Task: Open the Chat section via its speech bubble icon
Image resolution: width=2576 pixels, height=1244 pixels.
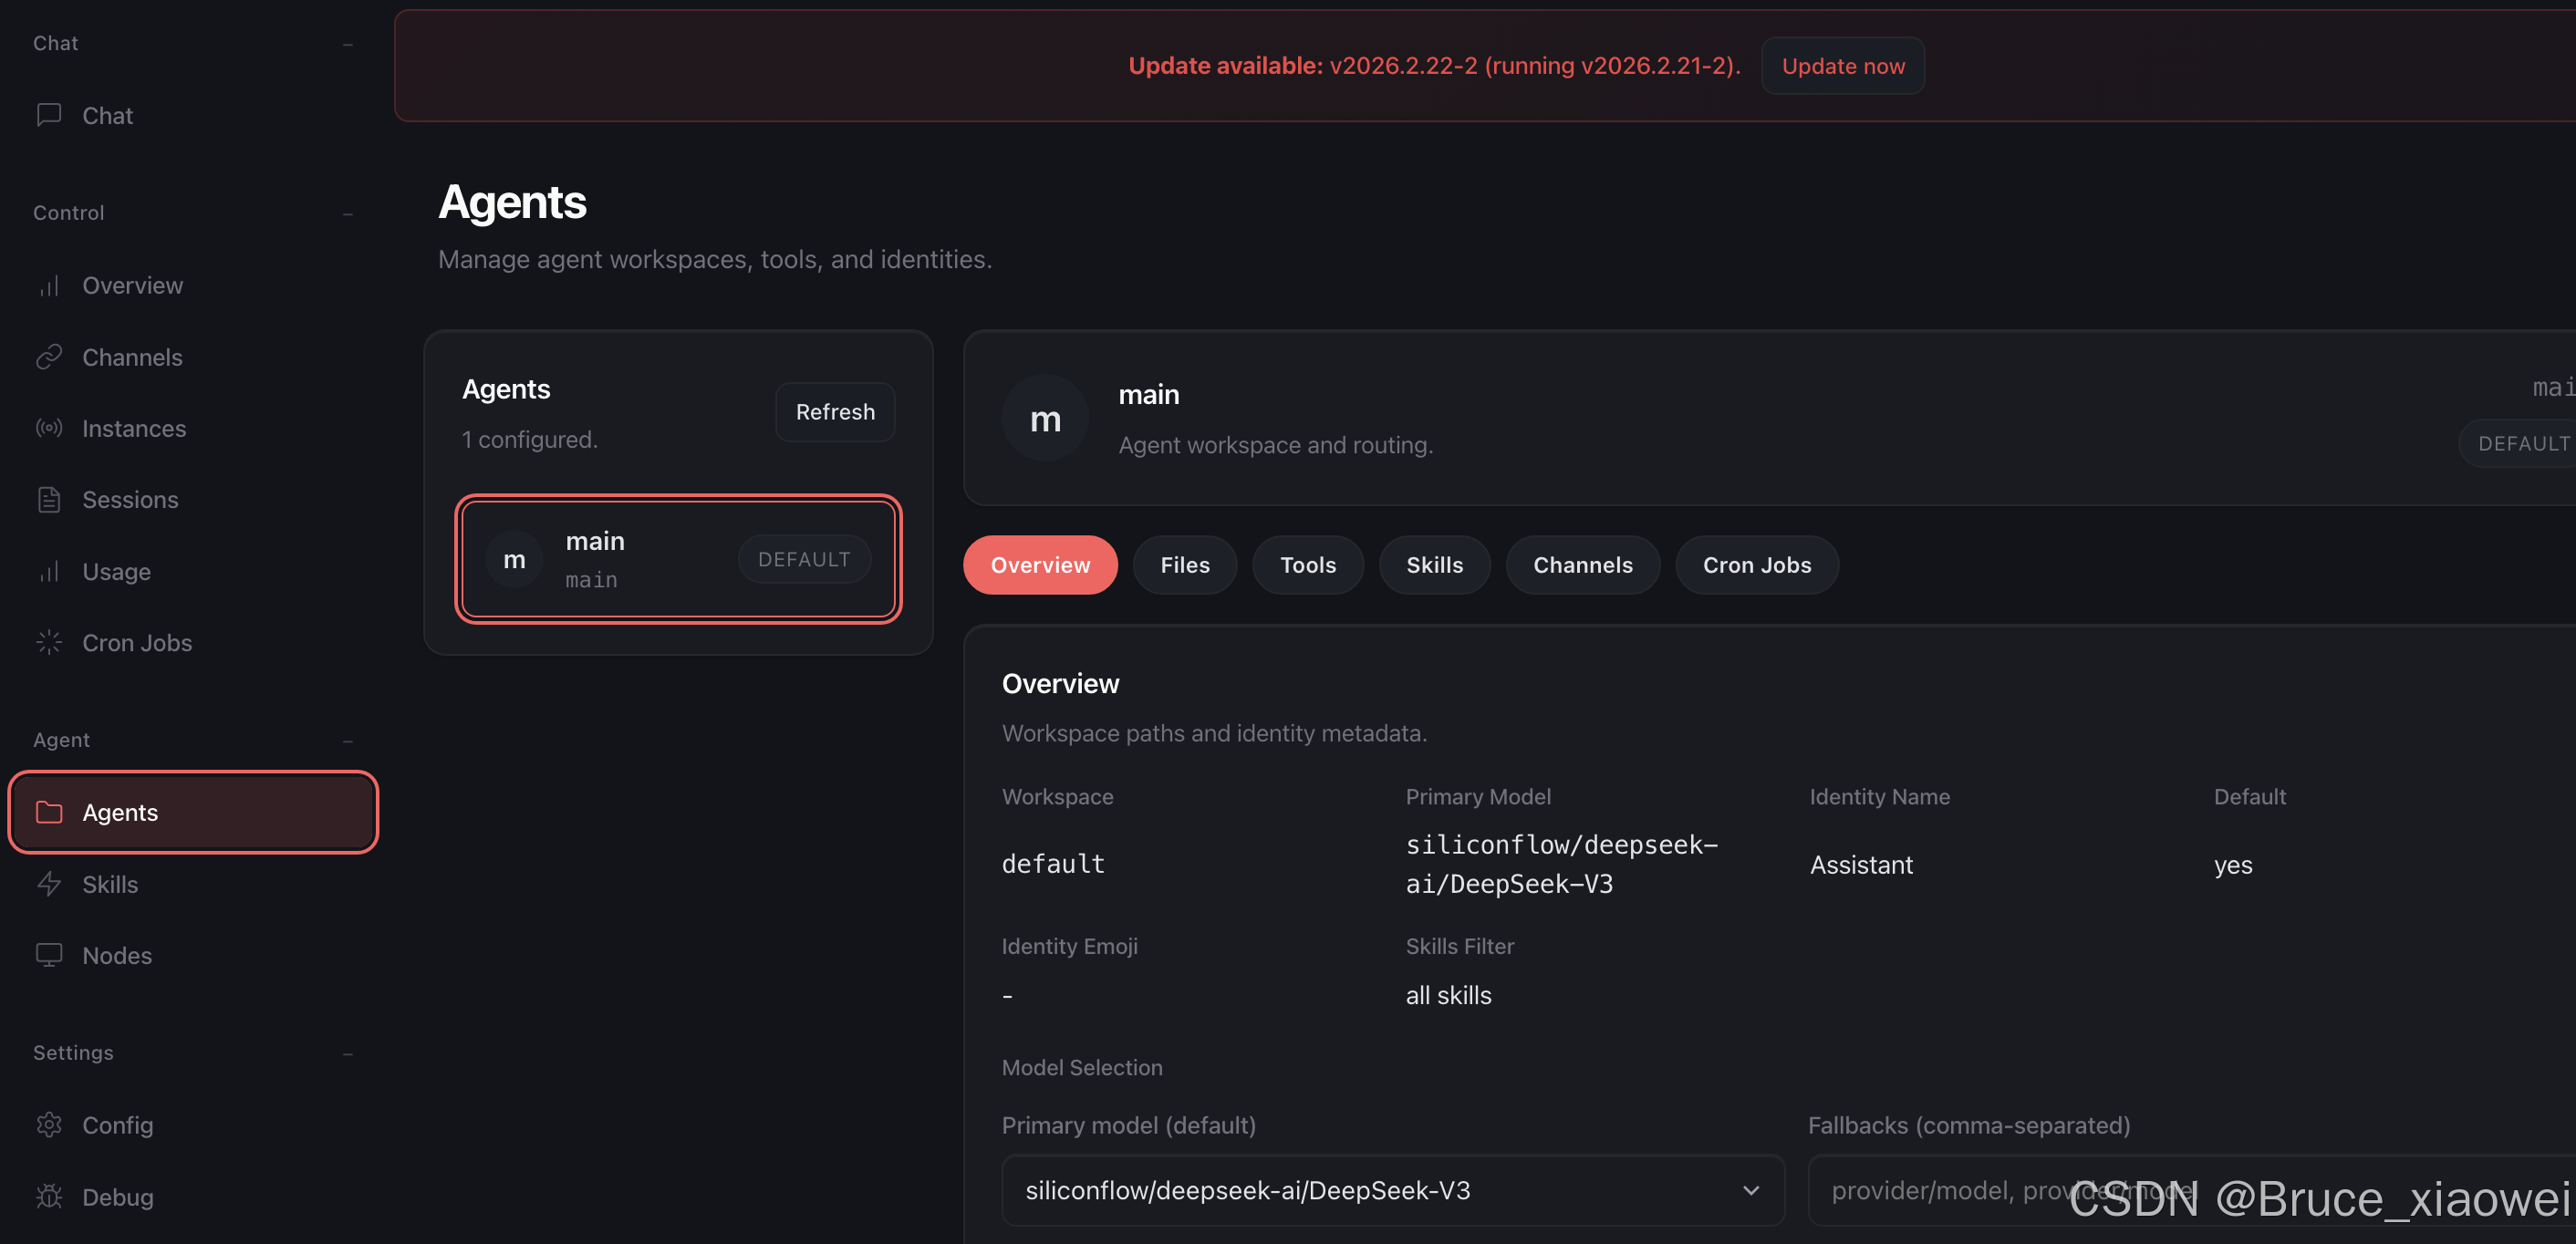Action: click(x=50, y=115)
